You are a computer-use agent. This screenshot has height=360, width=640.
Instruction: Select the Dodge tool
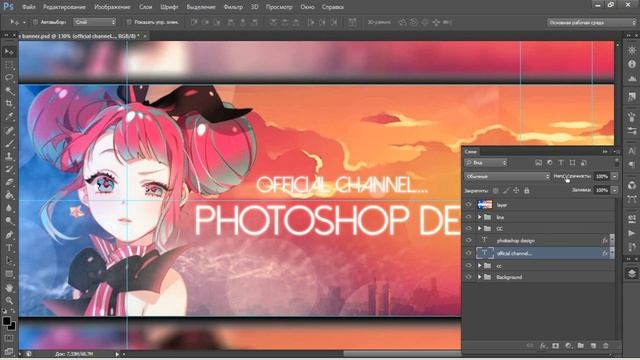tap(9, 221)
